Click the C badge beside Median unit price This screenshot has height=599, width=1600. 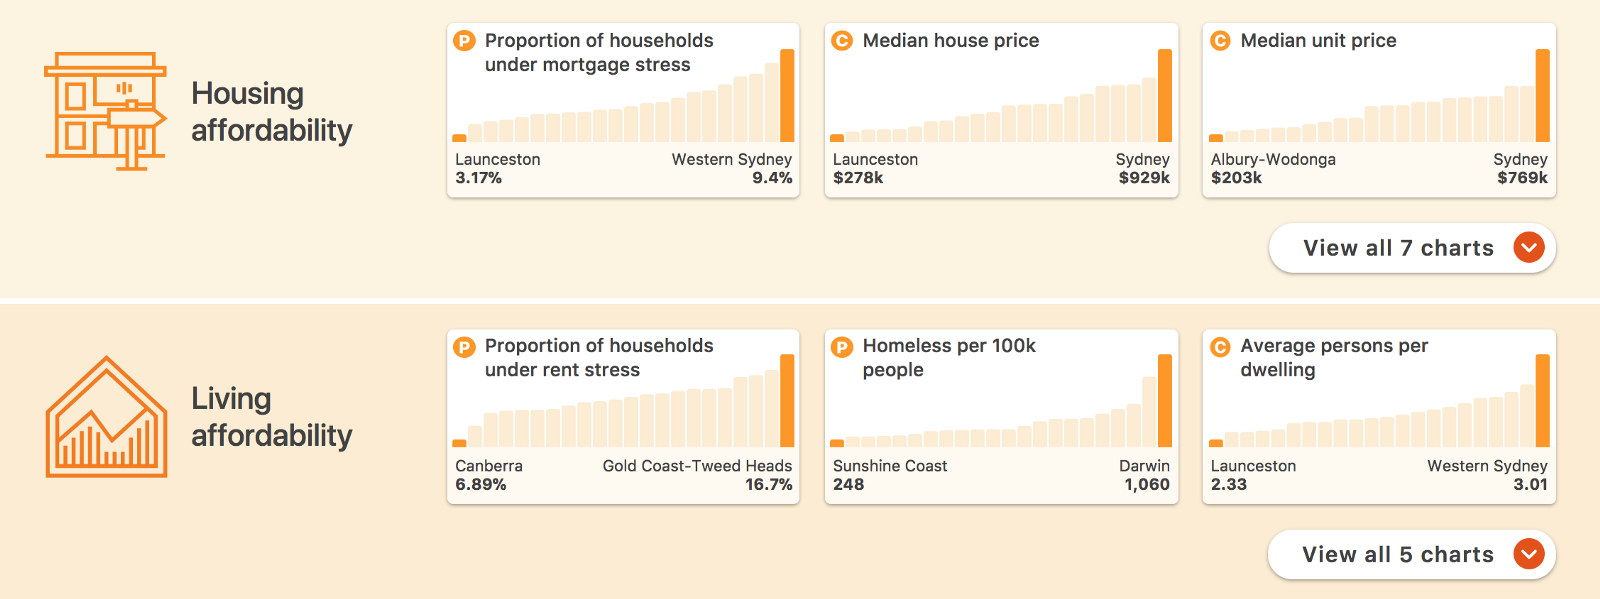(x=1220, y=41)
